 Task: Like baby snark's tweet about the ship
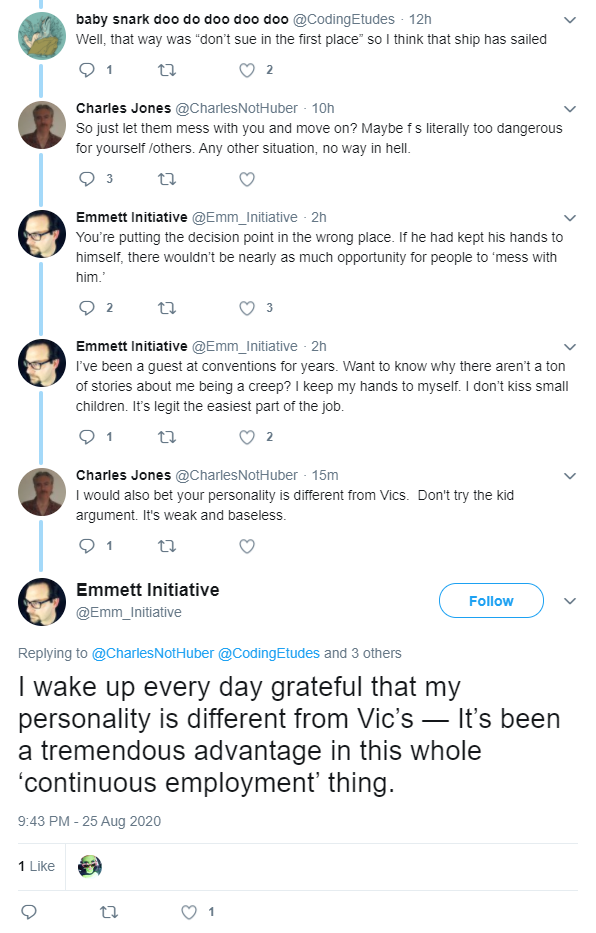tap(247, 70)
